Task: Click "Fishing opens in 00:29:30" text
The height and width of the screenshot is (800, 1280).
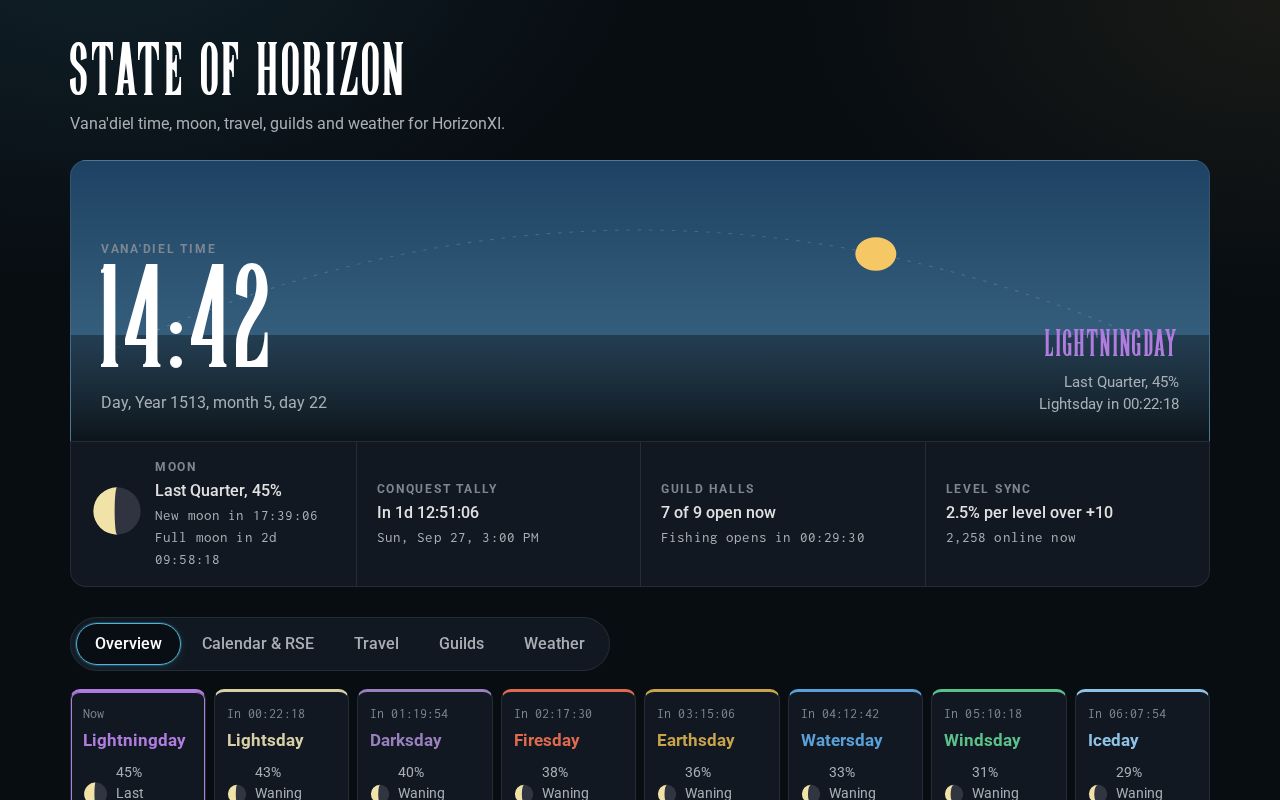Action: click(763, 538)
